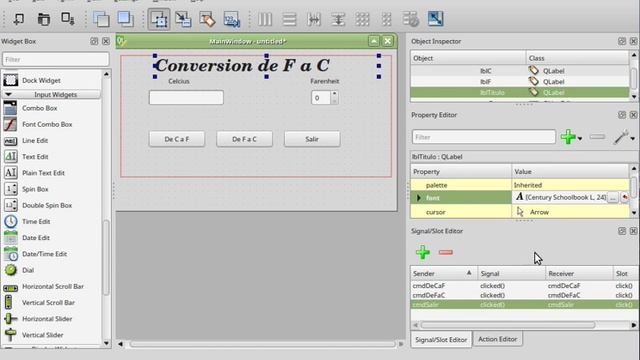
Task: Apply Lay Out in a Grid icon
Action: pos(362,19)
